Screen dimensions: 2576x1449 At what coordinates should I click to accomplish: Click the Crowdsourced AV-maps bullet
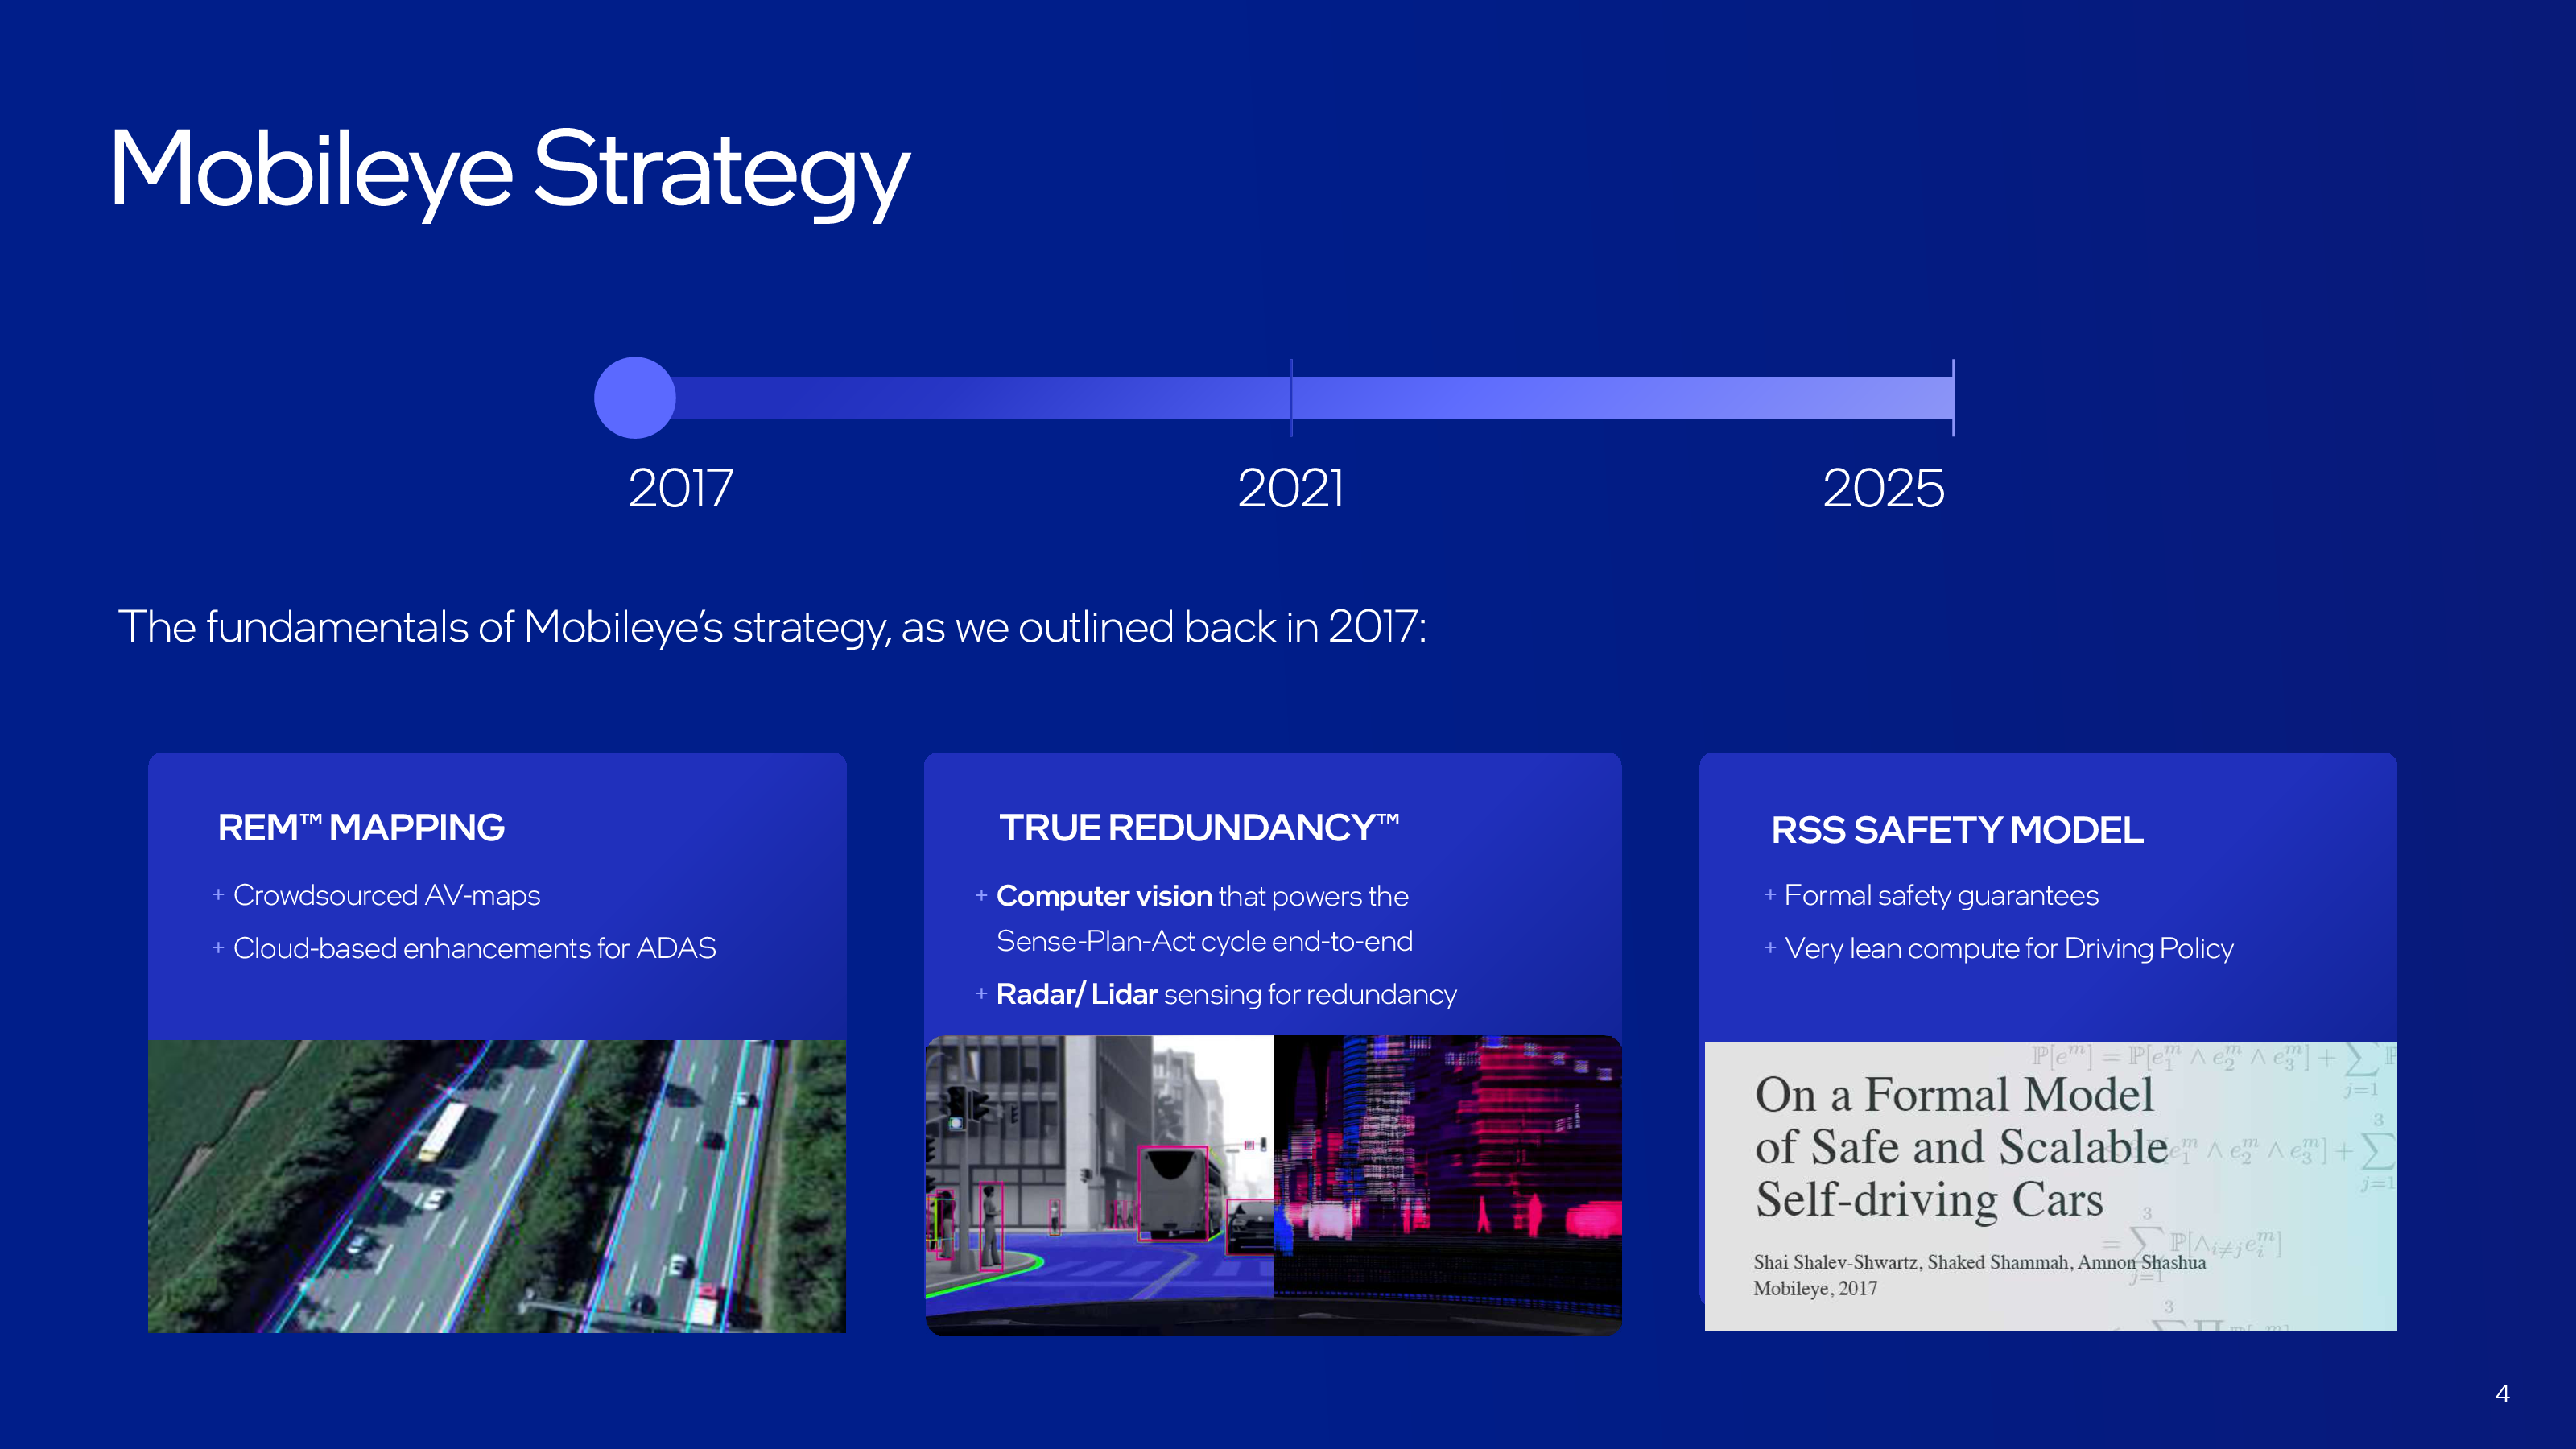(376, 895)
